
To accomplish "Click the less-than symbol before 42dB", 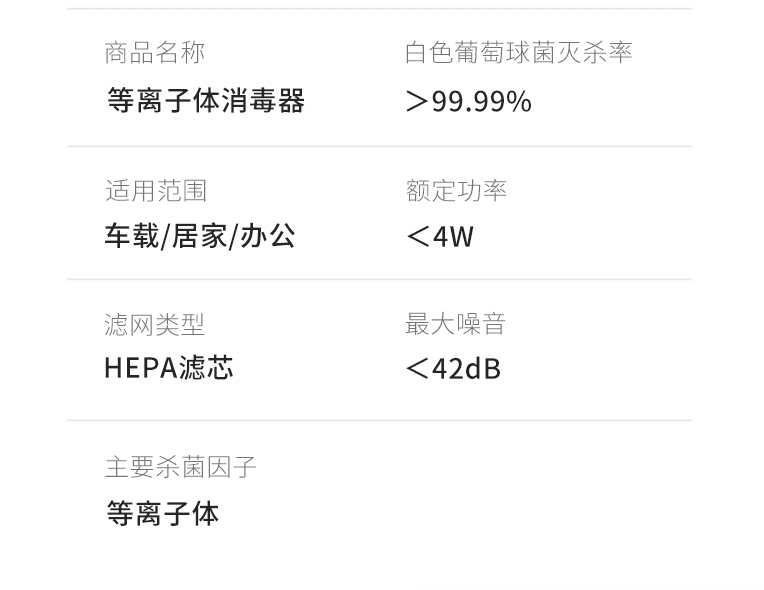I will (417, 369).
